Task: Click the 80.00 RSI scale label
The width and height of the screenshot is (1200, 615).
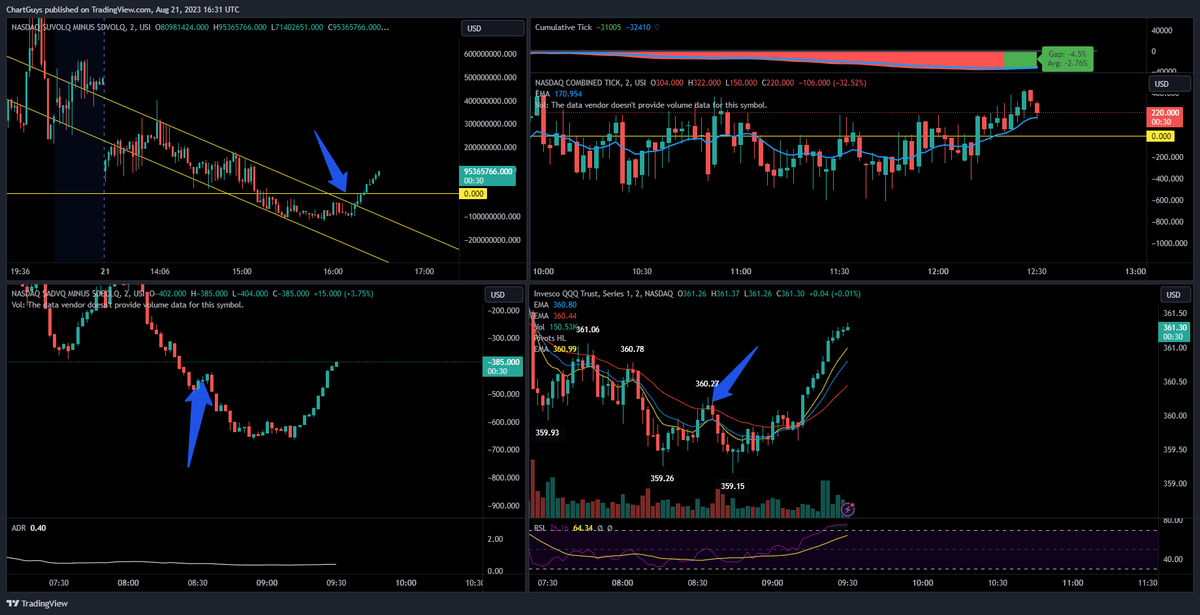Action: pos(1171,521)
